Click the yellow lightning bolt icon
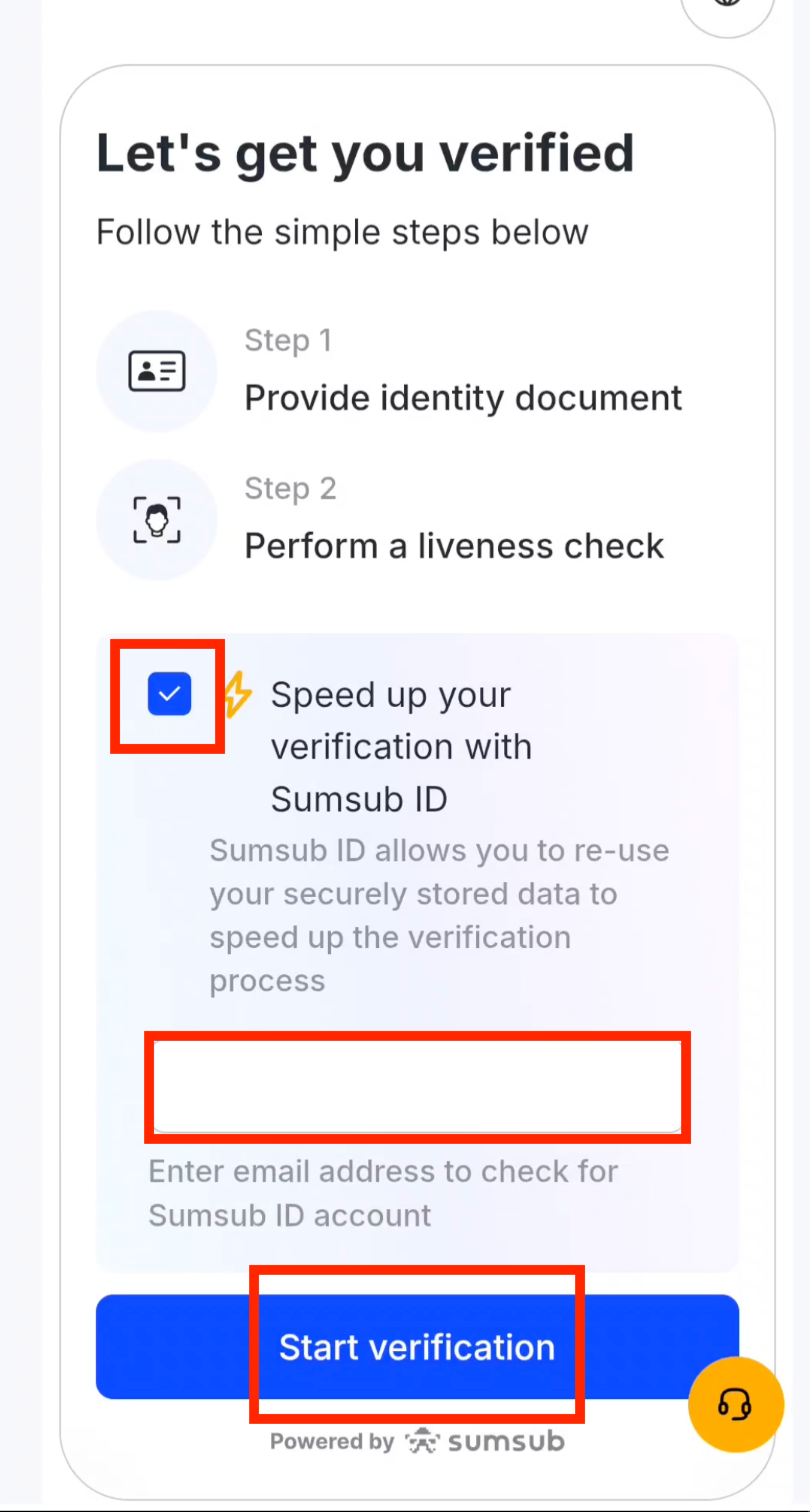This screenshot has height=1512, width=810. pos(237,694)
